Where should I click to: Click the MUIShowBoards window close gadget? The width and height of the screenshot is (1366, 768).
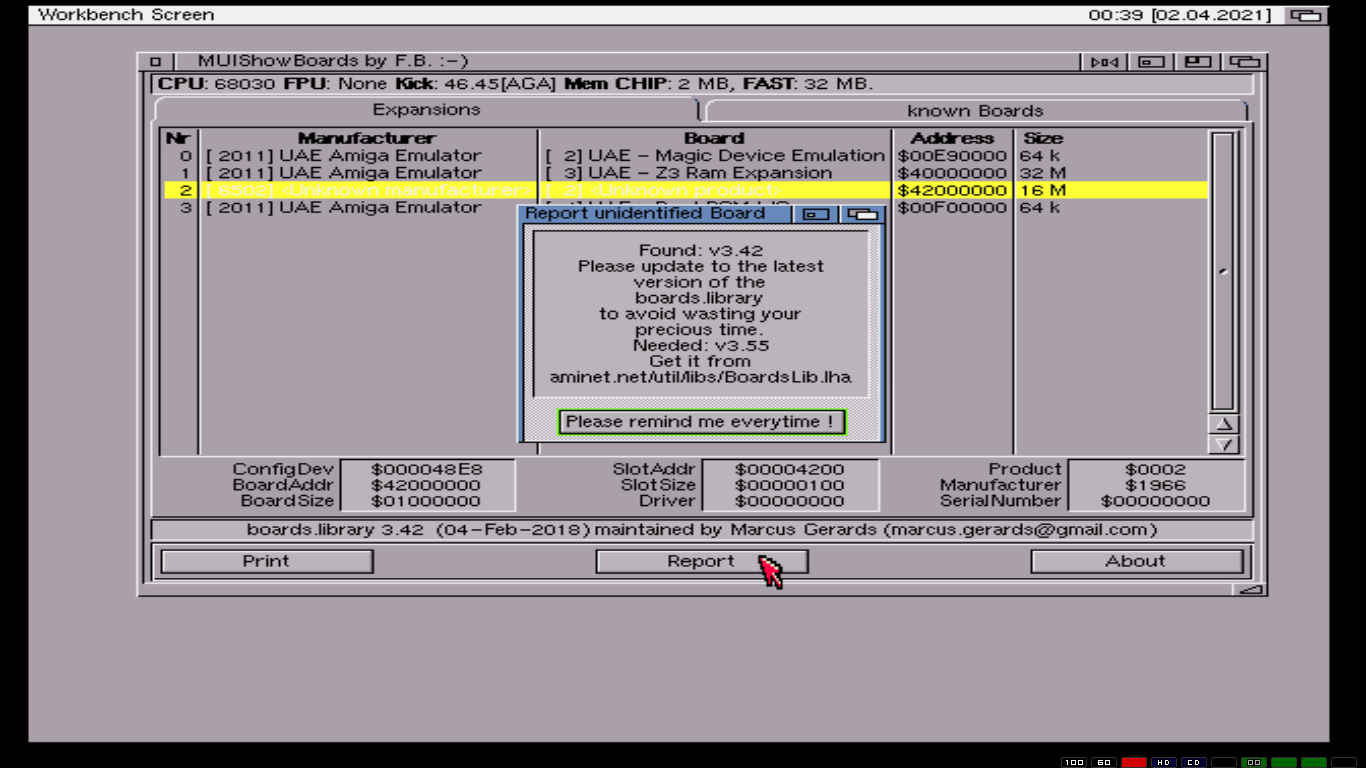coord(155,62)
